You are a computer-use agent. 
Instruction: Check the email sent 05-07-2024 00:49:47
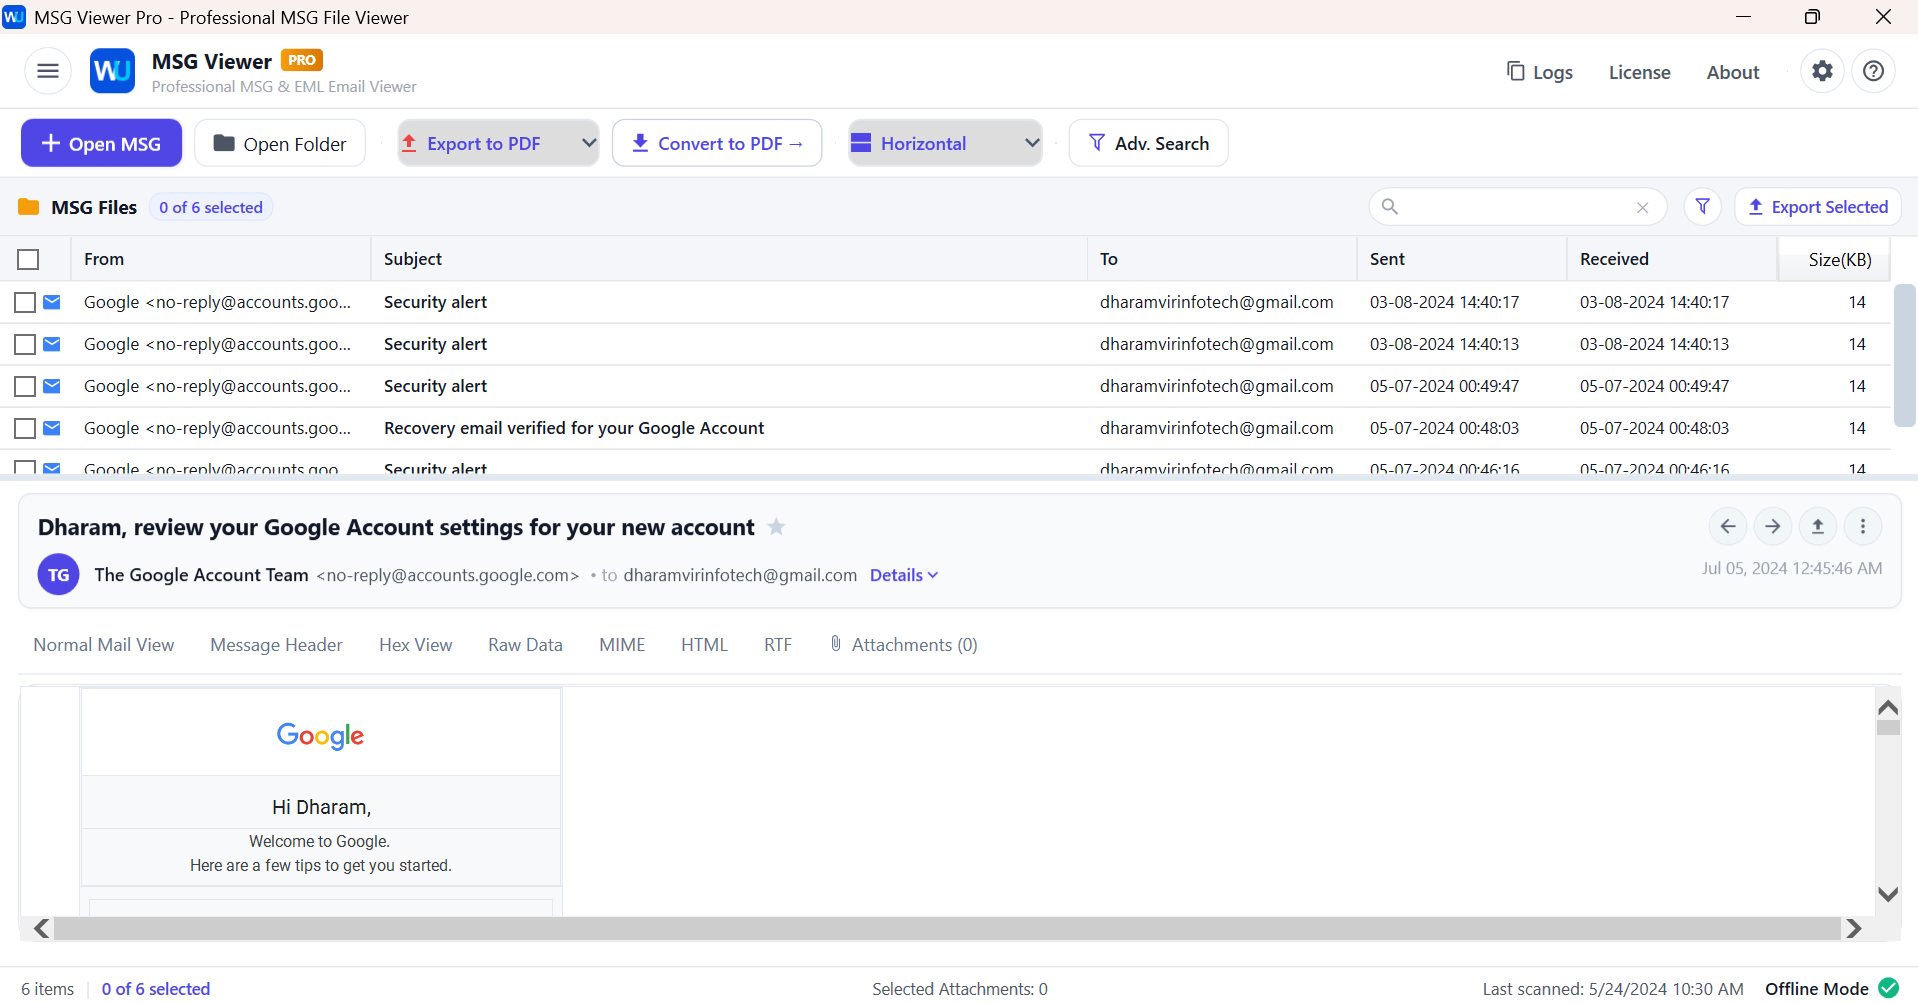25,386
